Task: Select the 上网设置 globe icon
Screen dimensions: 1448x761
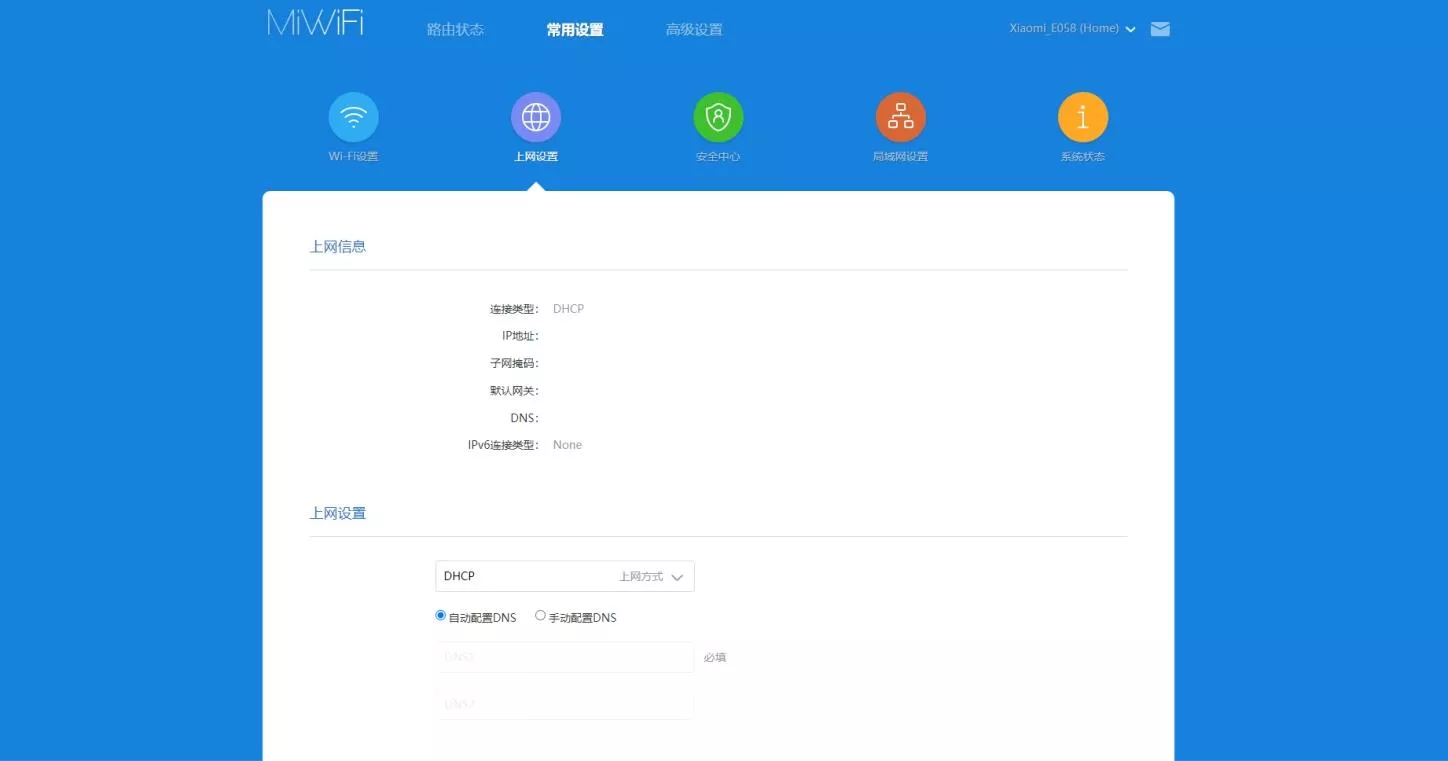Action: click(536, 117)
